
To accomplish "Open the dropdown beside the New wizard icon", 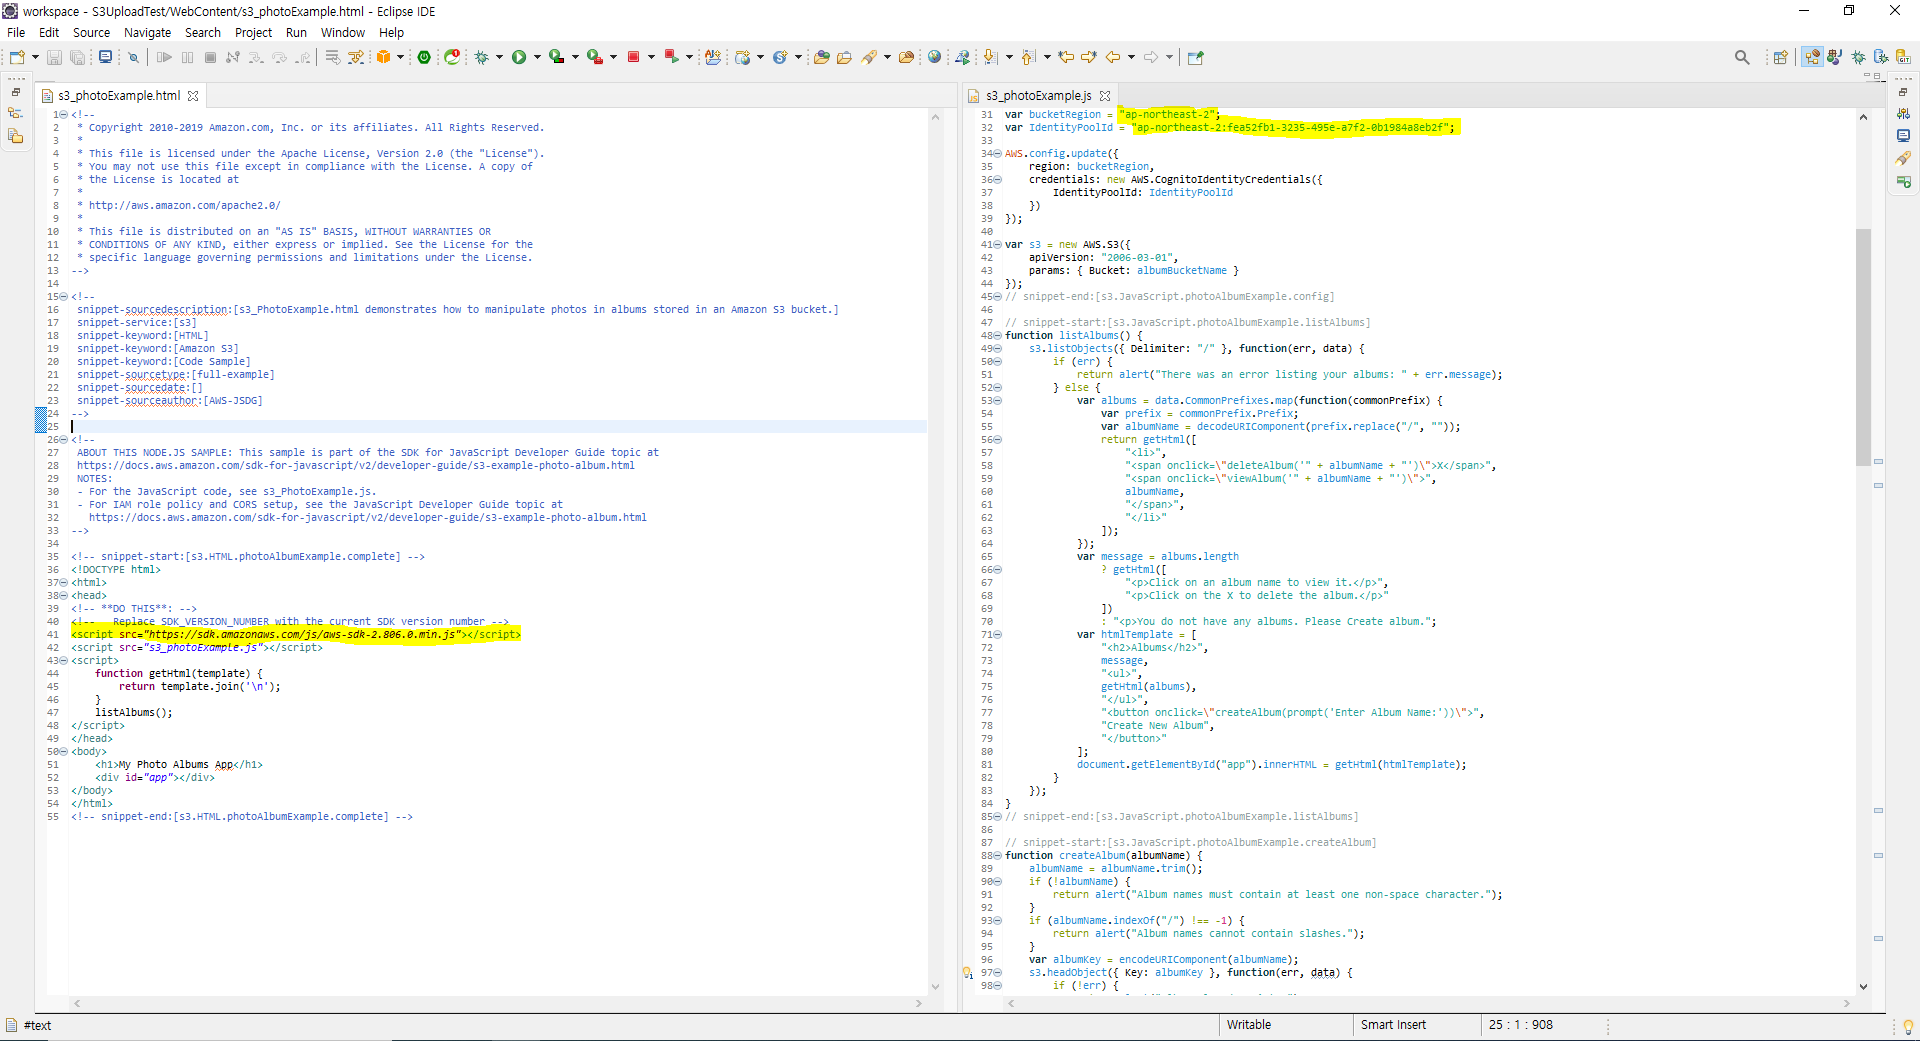I will [x=35, y=57].
